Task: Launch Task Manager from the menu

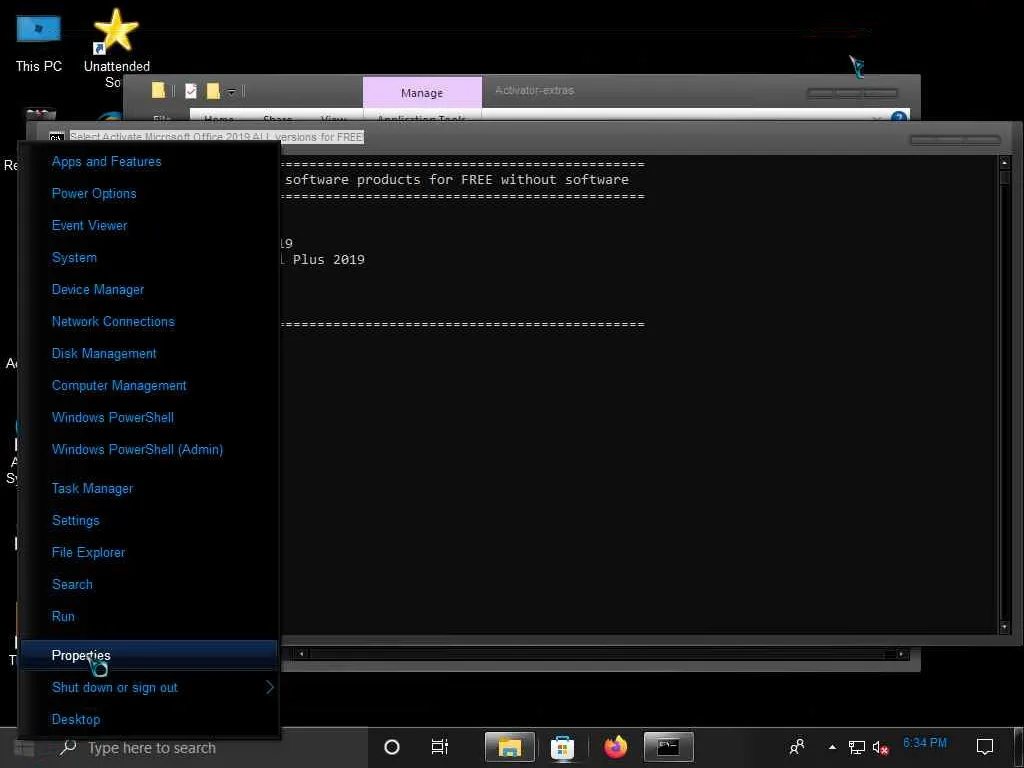Action: click(92, 488)
